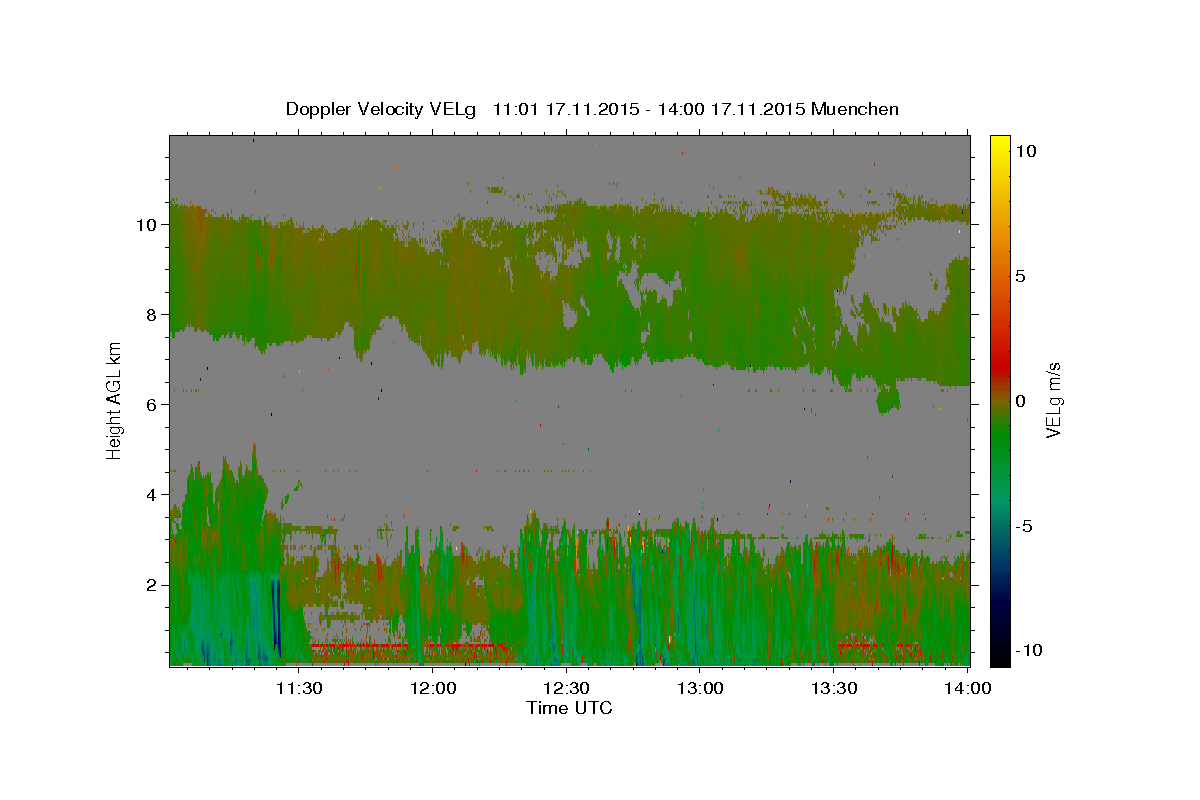Viewport: 1200px width, 800px height.
Task: Click the 13:30 time tick label
Action: (833, 688)
